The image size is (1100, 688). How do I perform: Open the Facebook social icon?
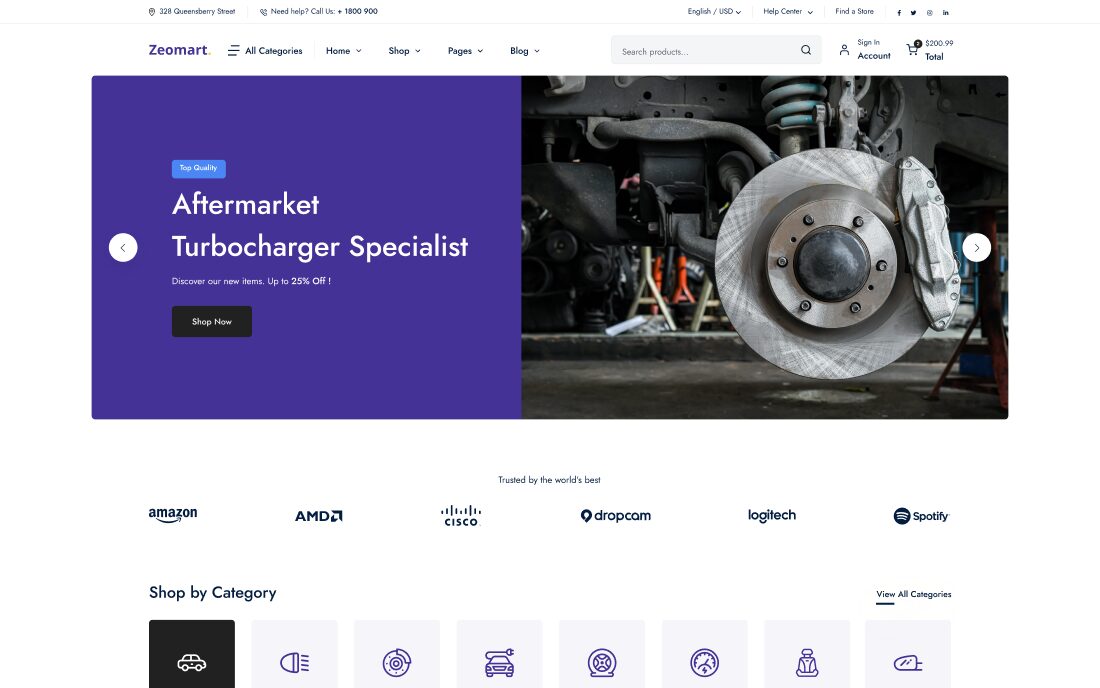coord(899,13)
